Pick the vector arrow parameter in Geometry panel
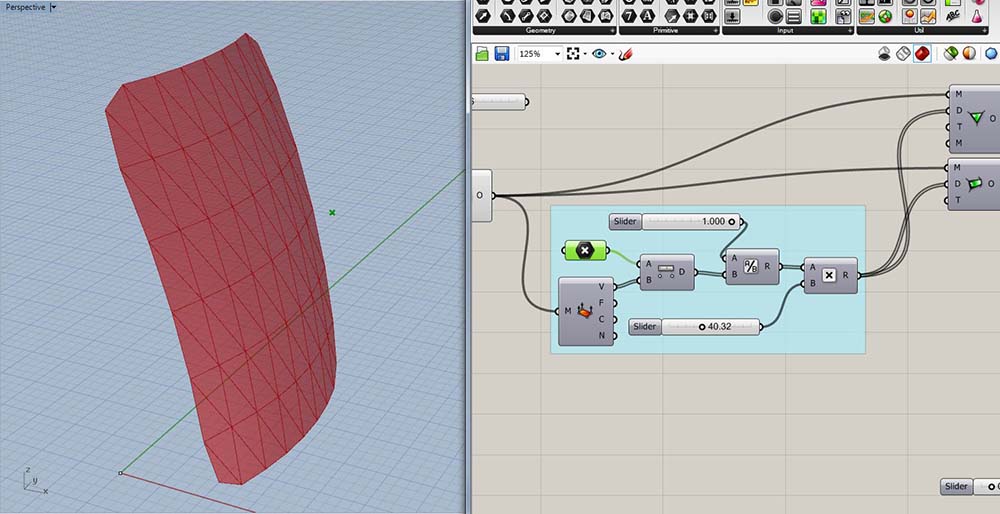The image size is (1000, 514). (x=483, y=16)
